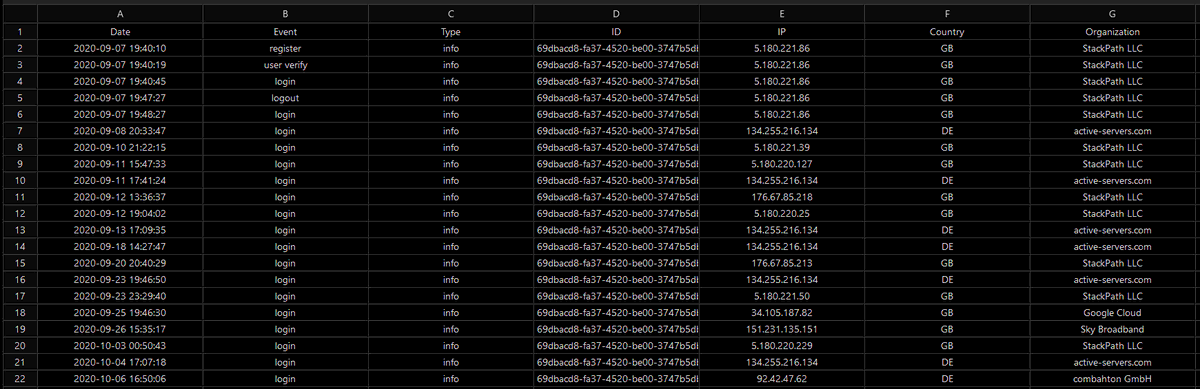Screen dimensions: 1200x389
Task: Select StackPath LLC cell in row 2
Action: tap(1112, 48)
